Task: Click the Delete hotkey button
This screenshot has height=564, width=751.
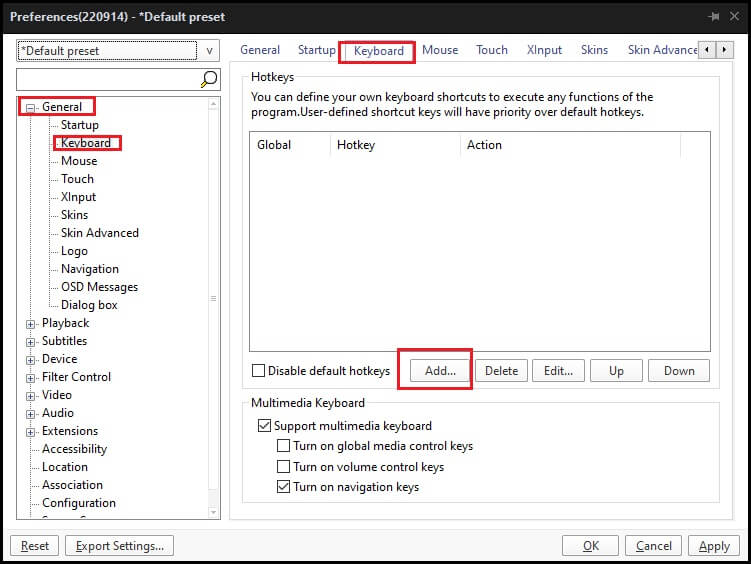Action: (x=501, y=371)
